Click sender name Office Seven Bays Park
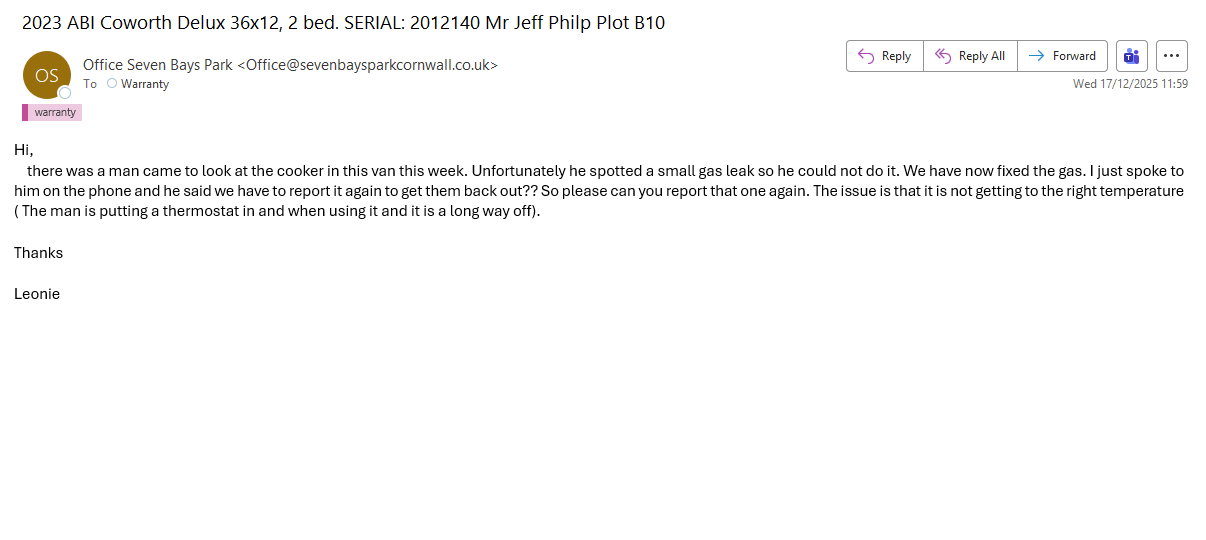This screenshot has height=540, width=1206. 158,65
